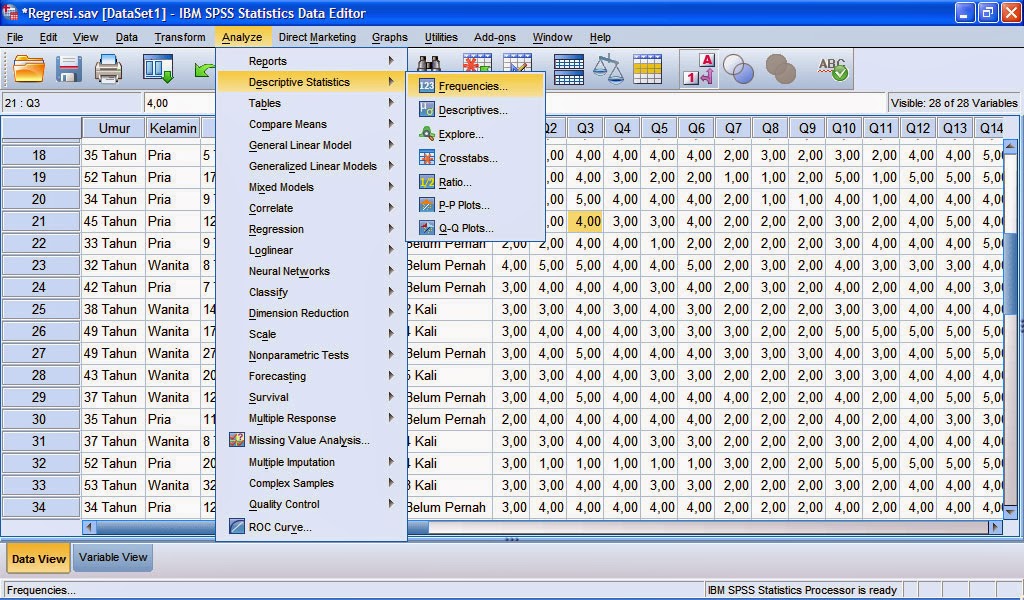Click the Save file floppy disk icon
The height and width of the screenshot is (600, 1024).
click(x=69, y=69)
